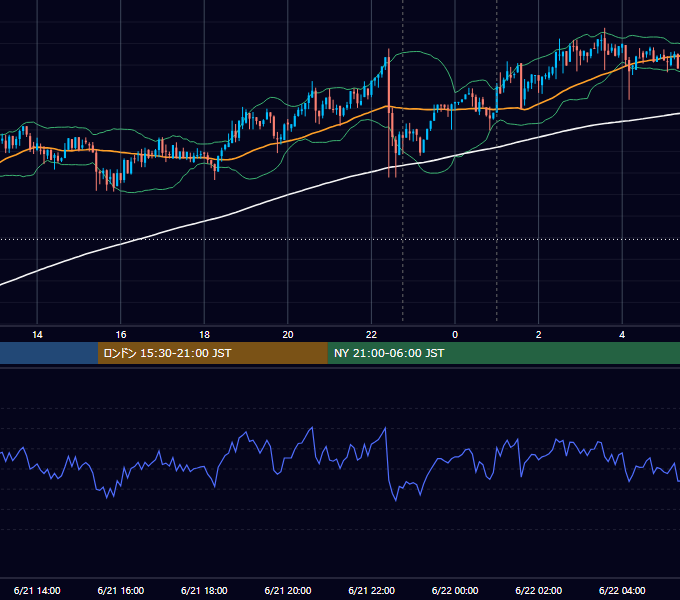680x600 pixels.
Task: Click the hour label 0 on the chart axis
Action: 455,335
